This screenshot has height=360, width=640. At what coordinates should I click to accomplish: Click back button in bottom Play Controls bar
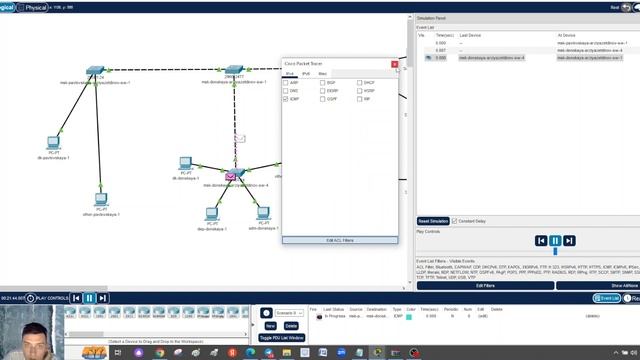tap(76, 298)
